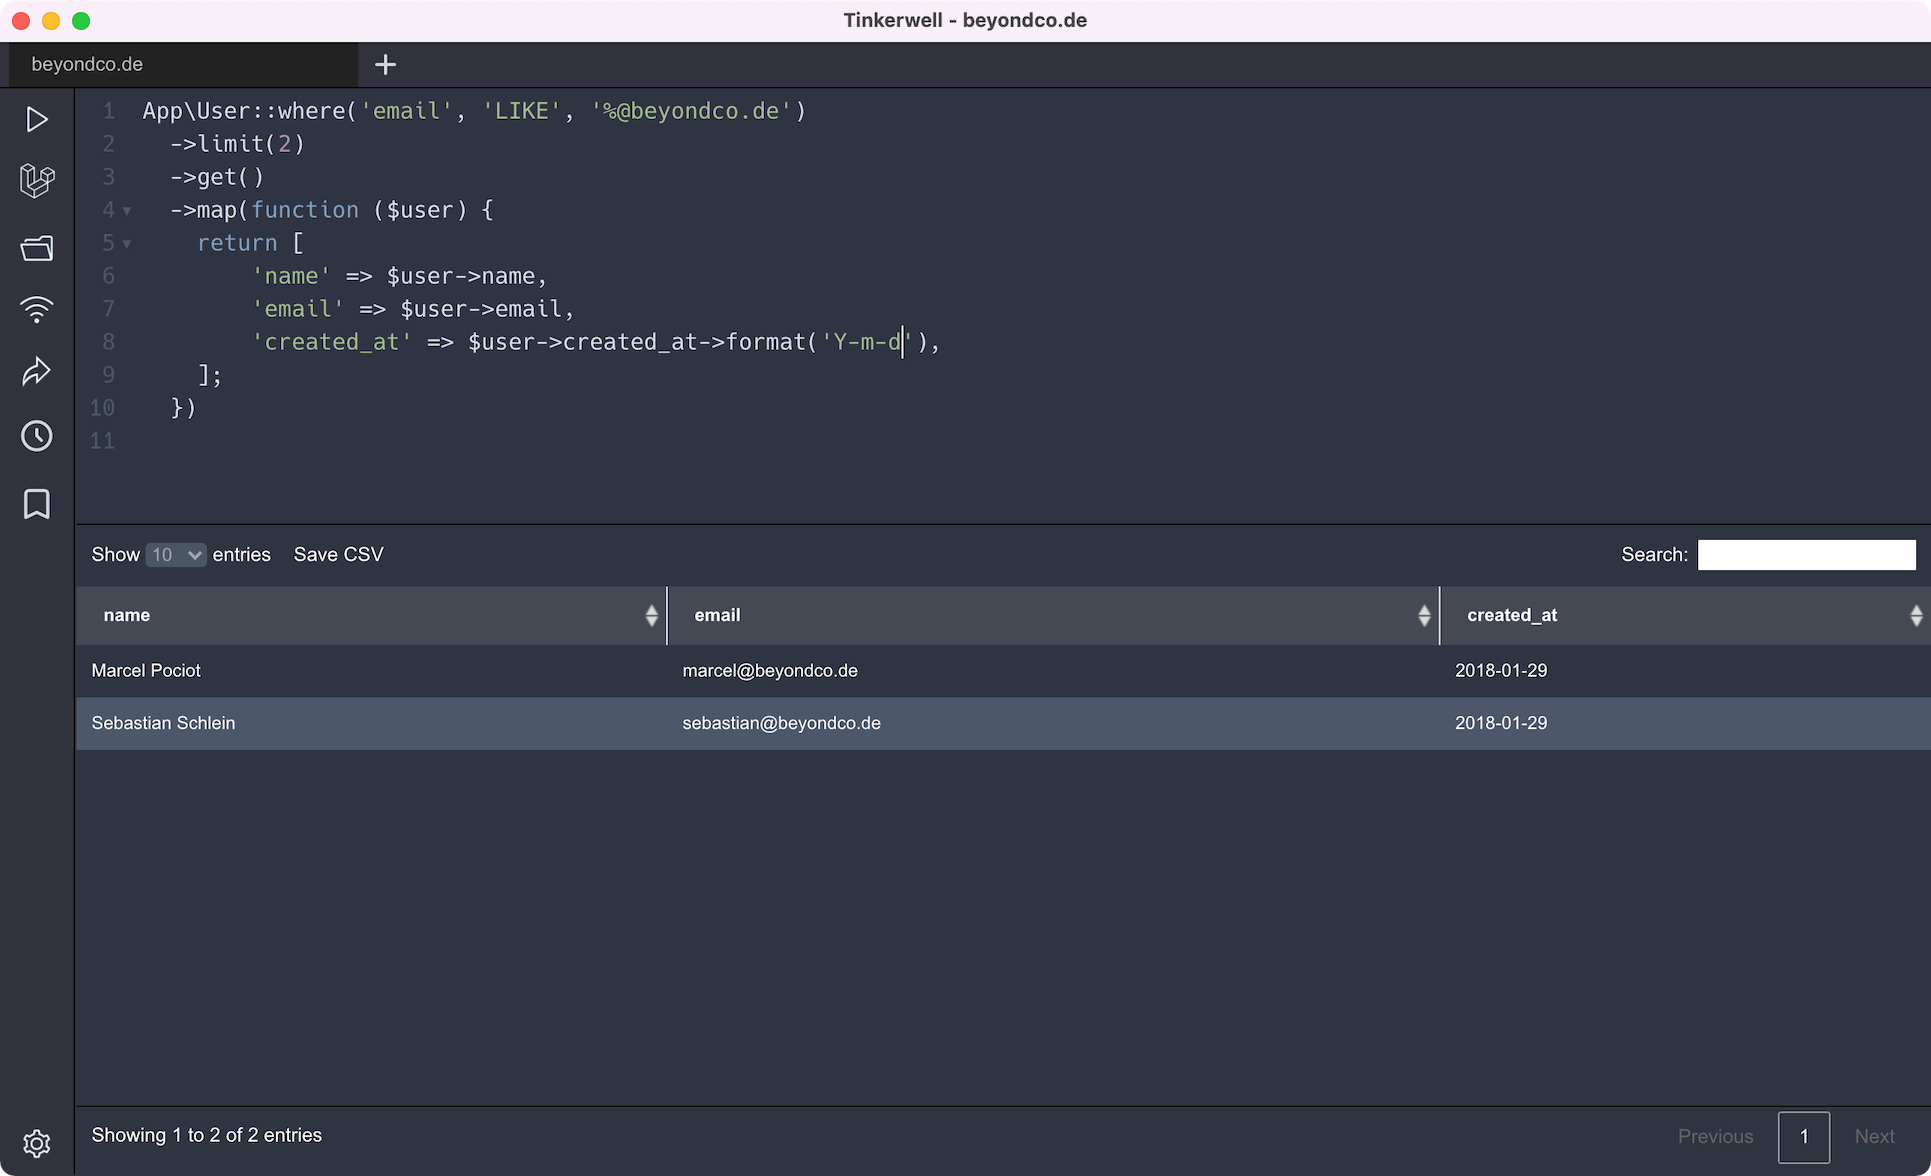Click the 'email' => $user->email code line
The width and height of the screenshot is (1931, 1176).
pos(412,309)
